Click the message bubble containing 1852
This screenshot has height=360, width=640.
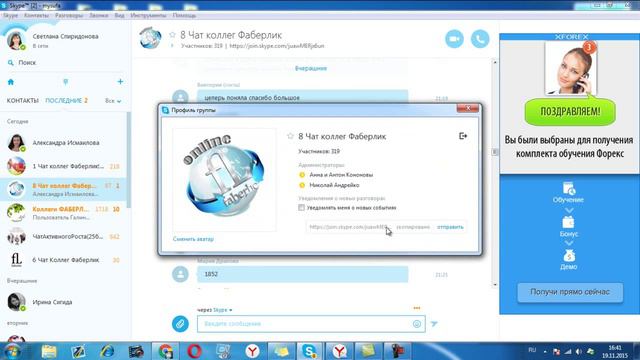click(x=302, y=274)
